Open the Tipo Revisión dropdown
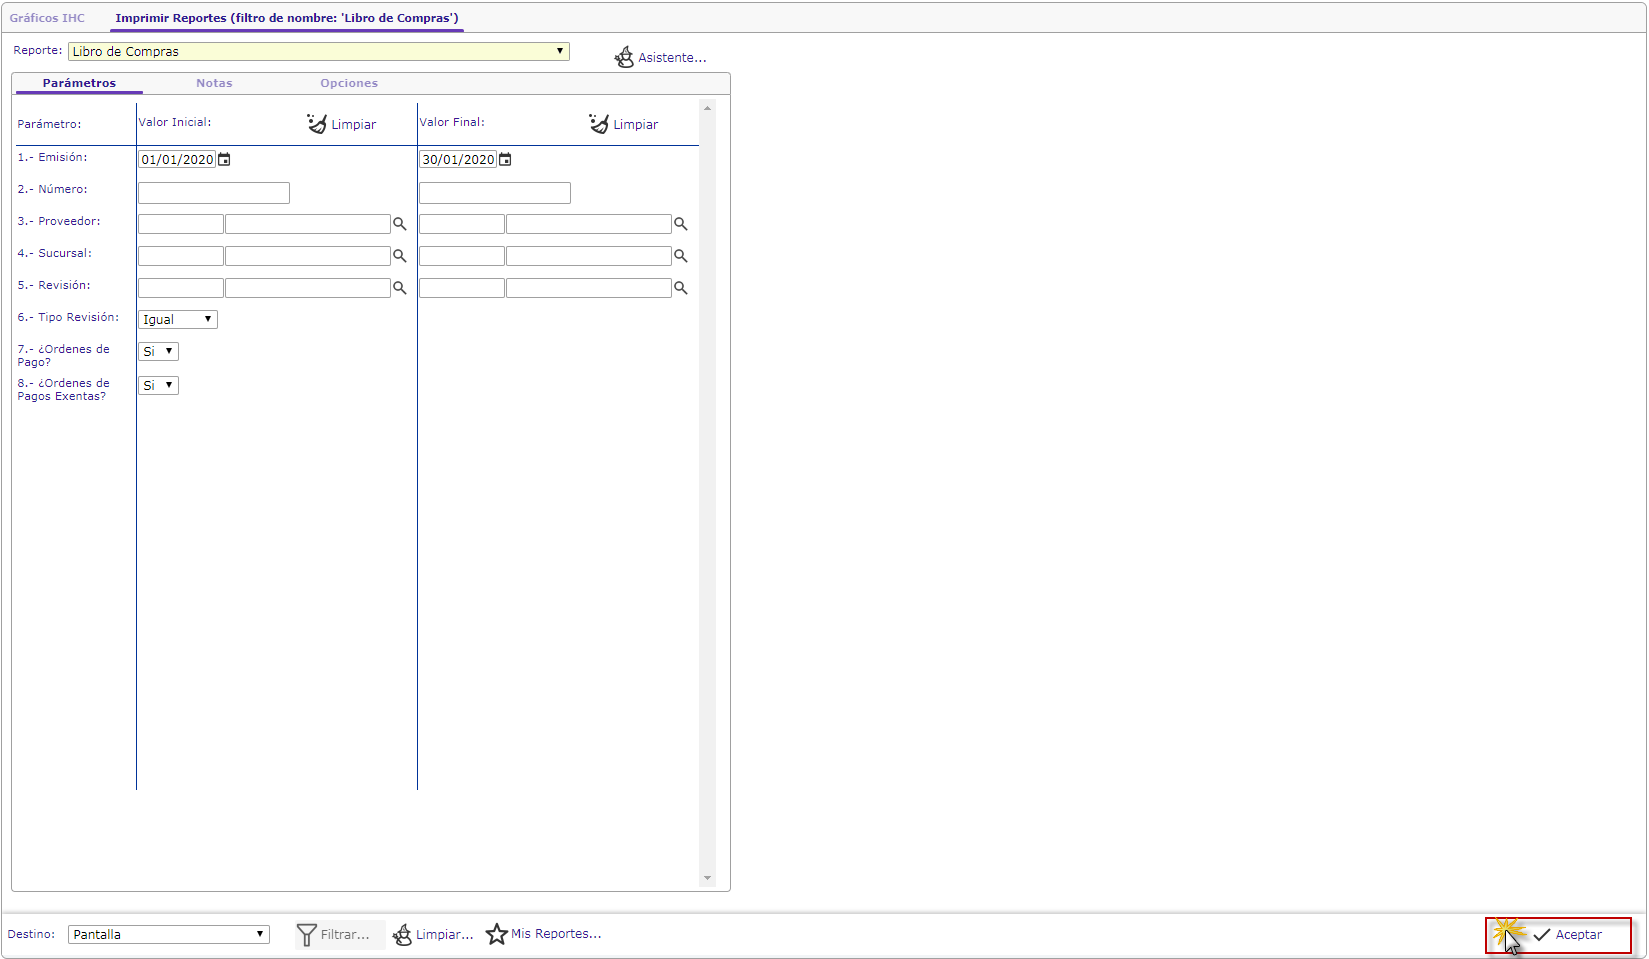 pos(177,320)
